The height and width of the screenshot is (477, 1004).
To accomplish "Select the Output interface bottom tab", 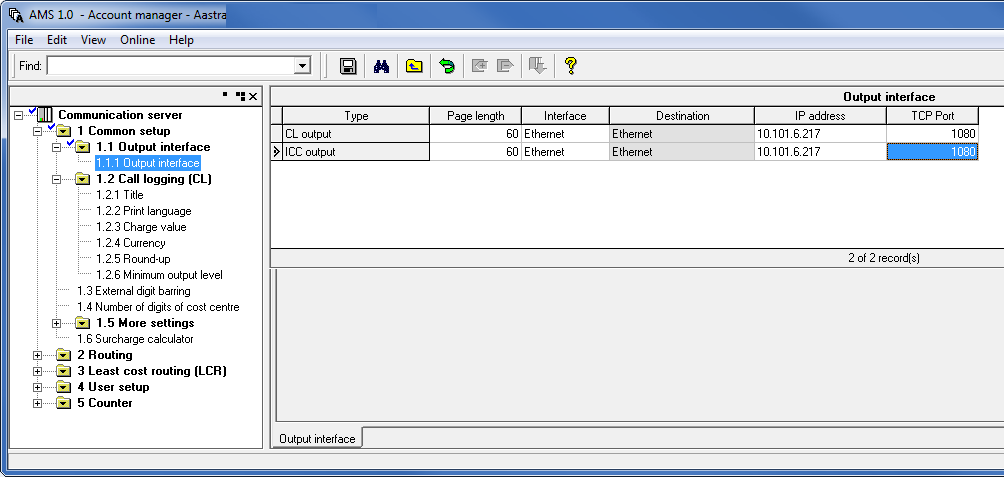I will [x=316, y=439].
